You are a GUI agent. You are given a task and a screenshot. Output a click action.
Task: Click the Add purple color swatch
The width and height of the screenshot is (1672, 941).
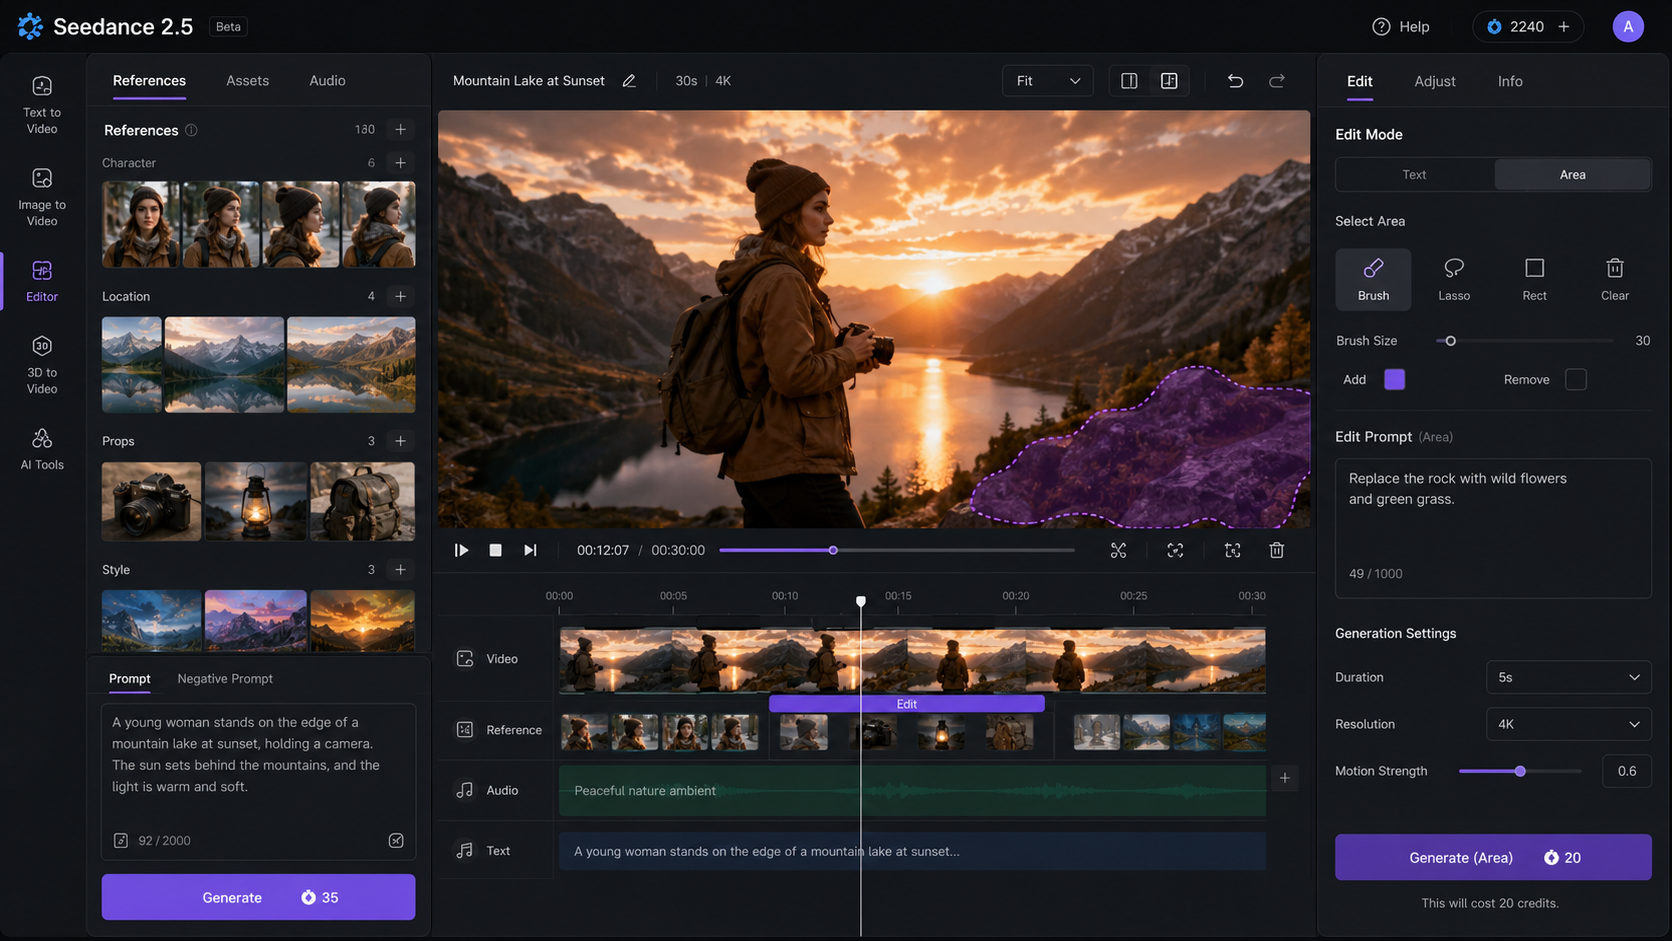pyautogui.click(x=1394, y=379)
